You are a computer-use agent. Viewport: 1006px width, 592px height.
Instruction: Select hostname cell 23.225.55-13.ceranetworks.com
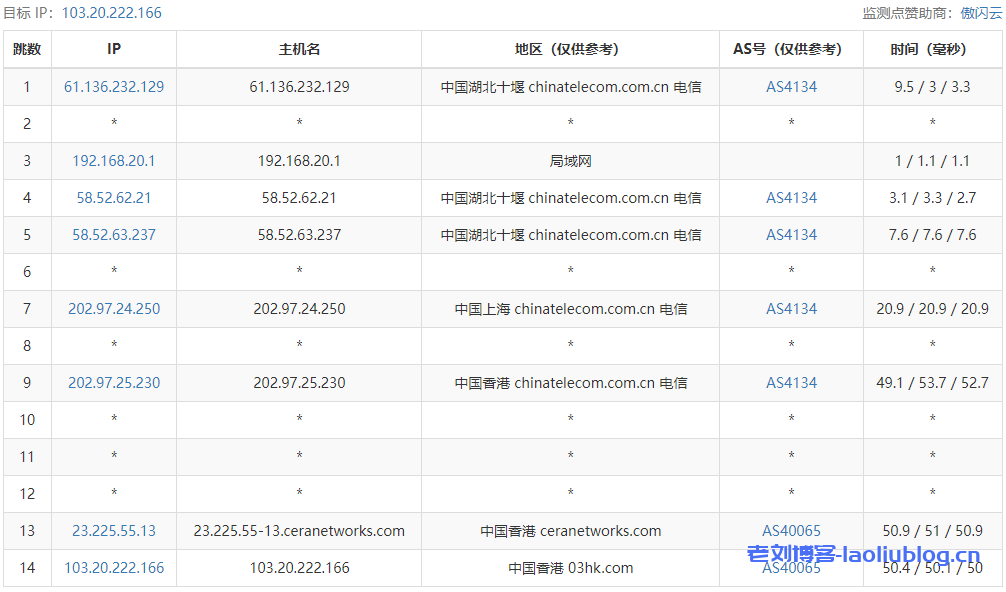pos(299,531)
